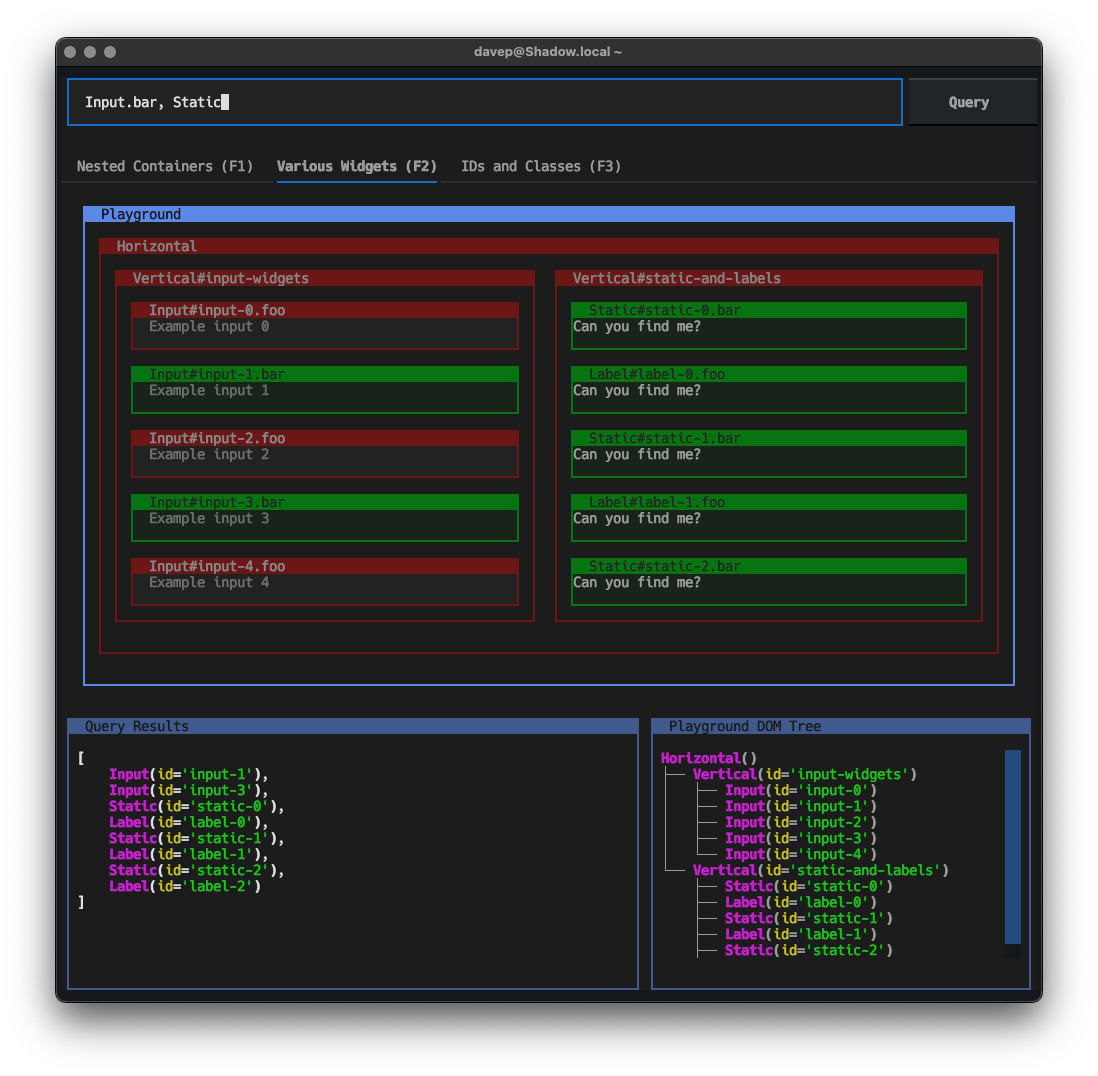Click the Example input 0 field
The height and width of the screenshot is (1076, 1098).
(324, 327)
